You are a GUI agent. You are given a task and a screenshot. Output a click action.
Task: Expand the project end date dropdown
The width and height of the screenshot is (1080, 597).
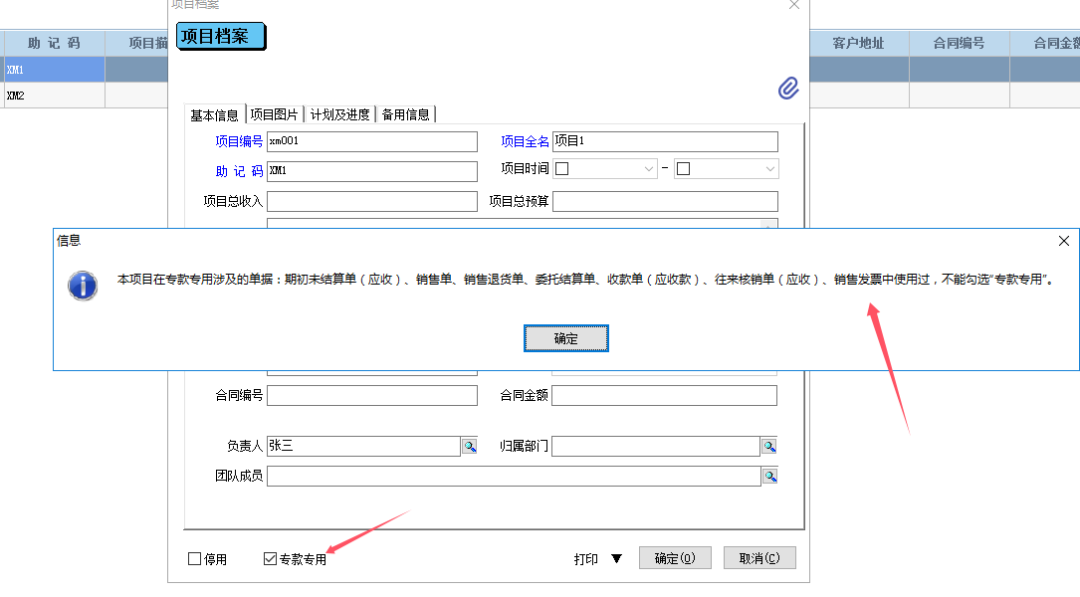[769, 169]
